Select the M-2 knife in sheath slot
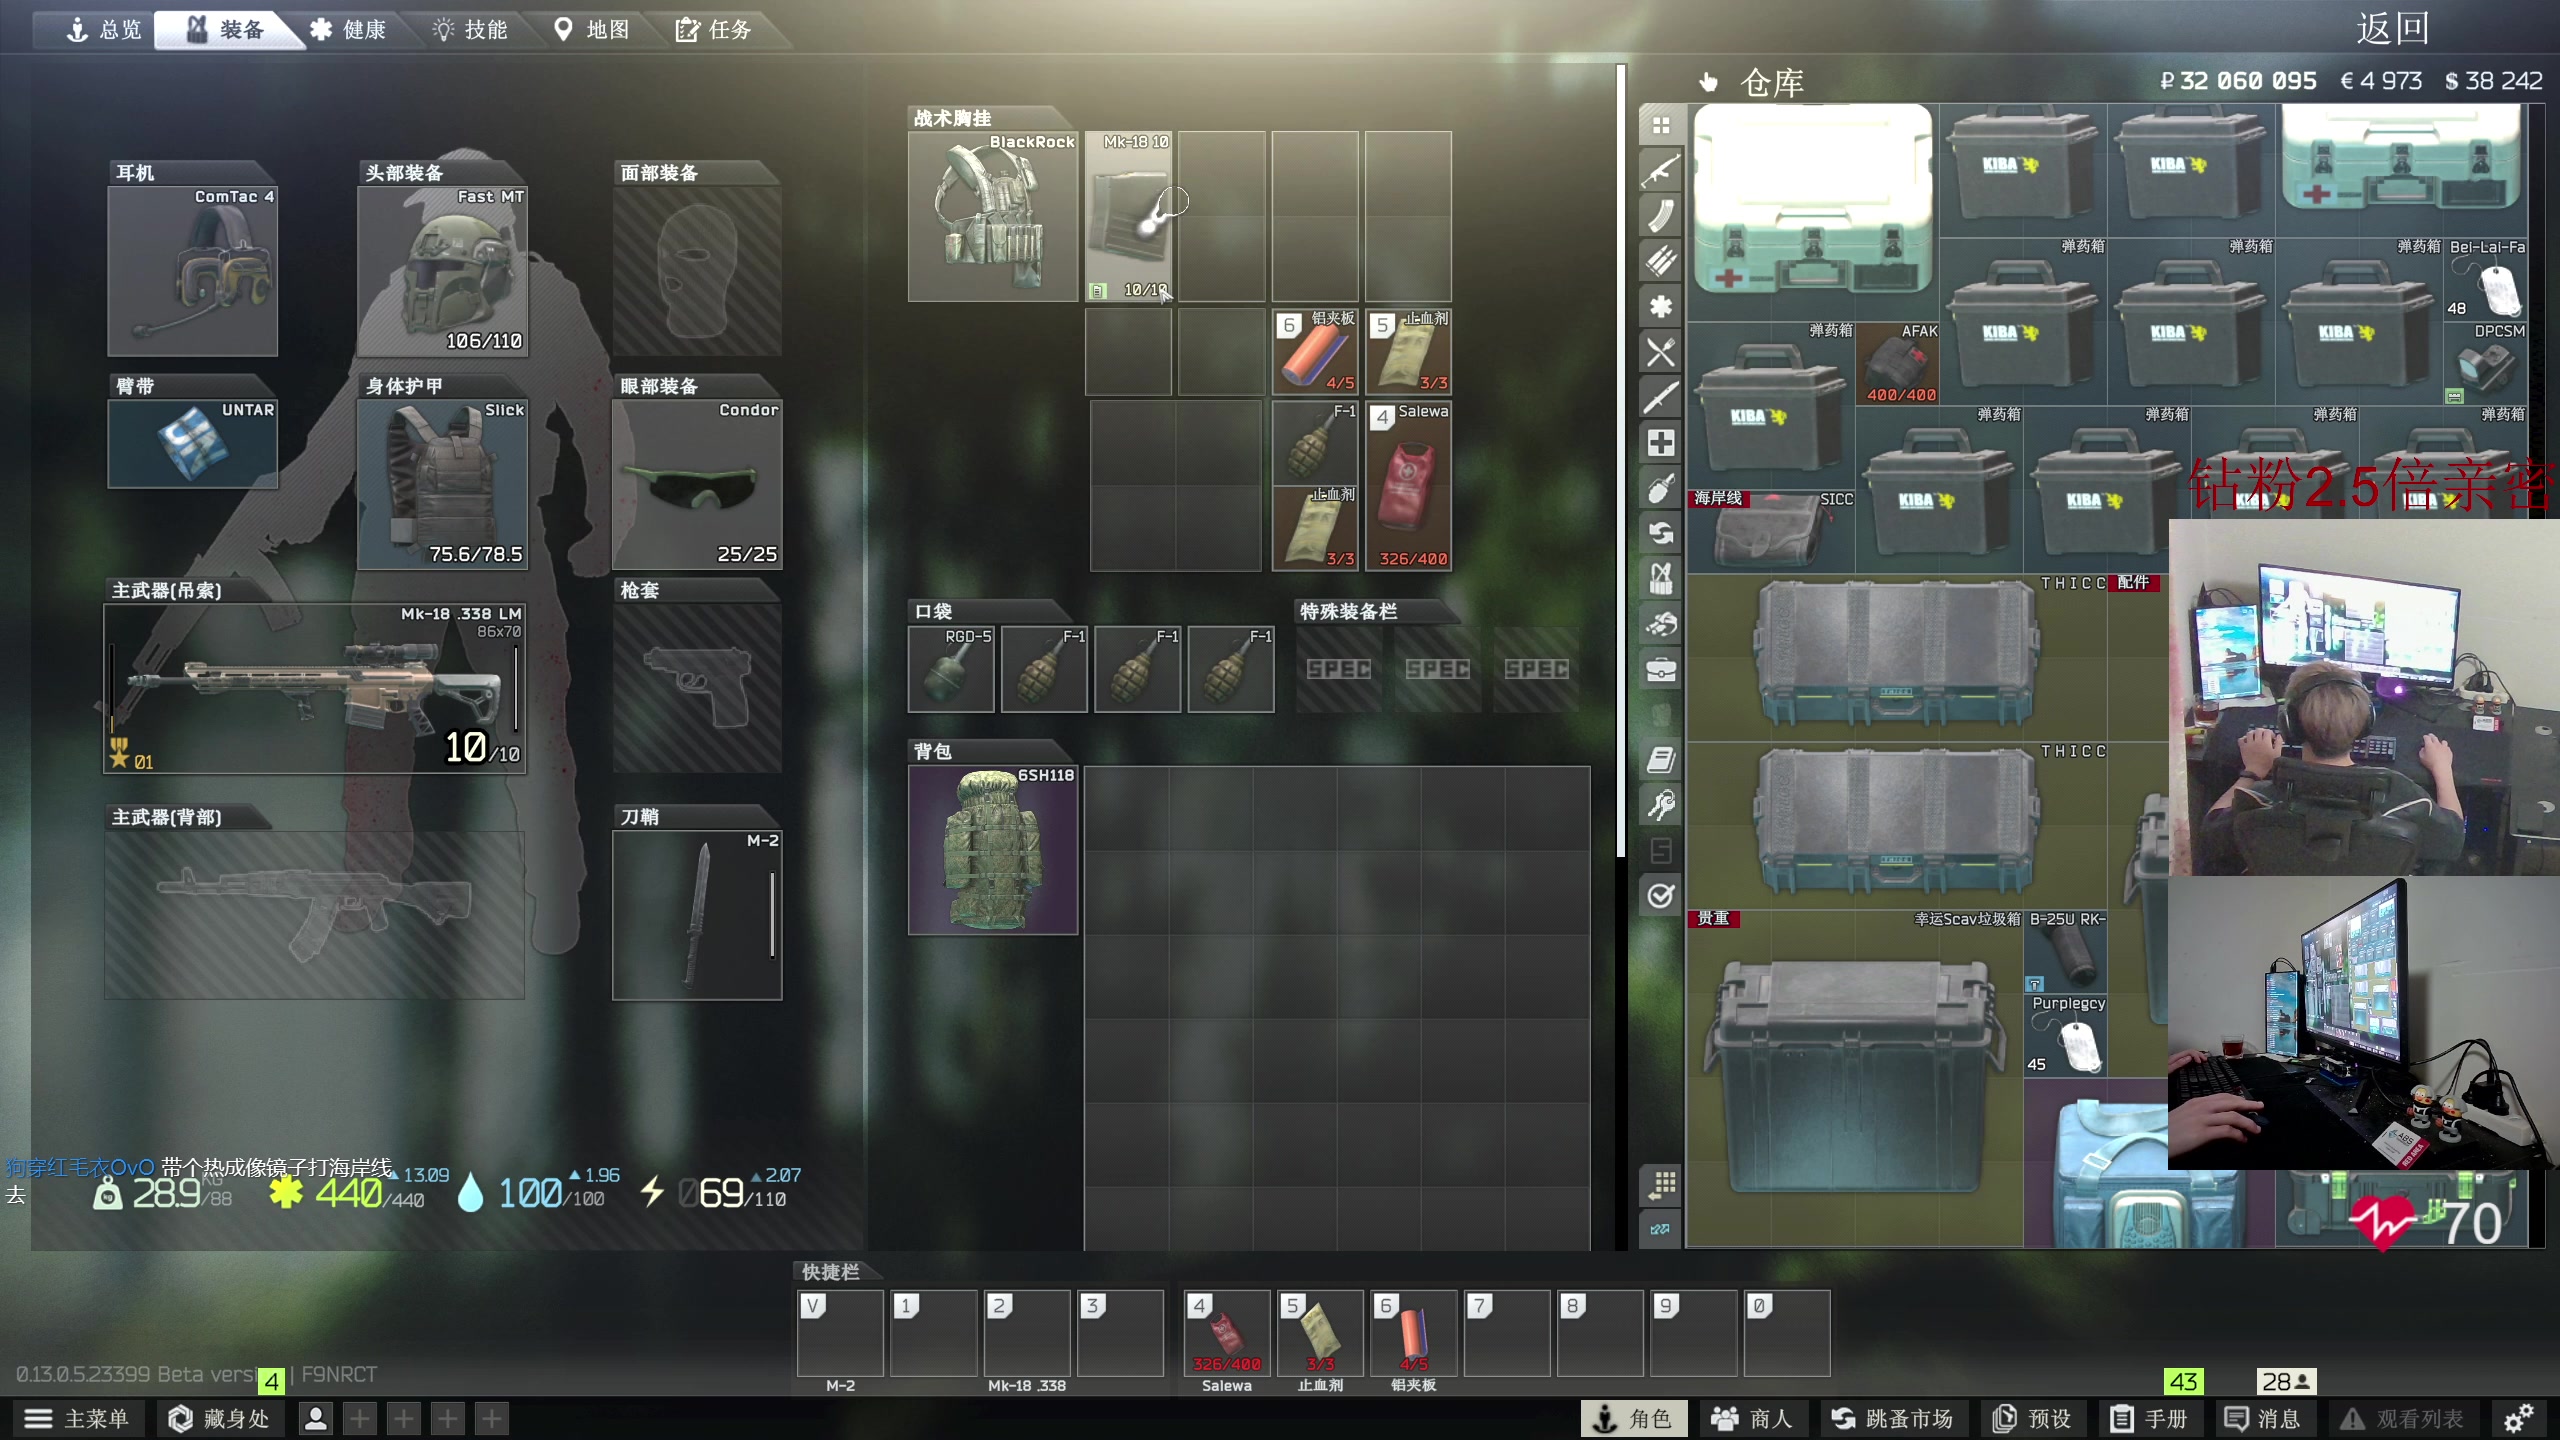The height and width of the screenshot is (1440, 2560). pos(697,915)
